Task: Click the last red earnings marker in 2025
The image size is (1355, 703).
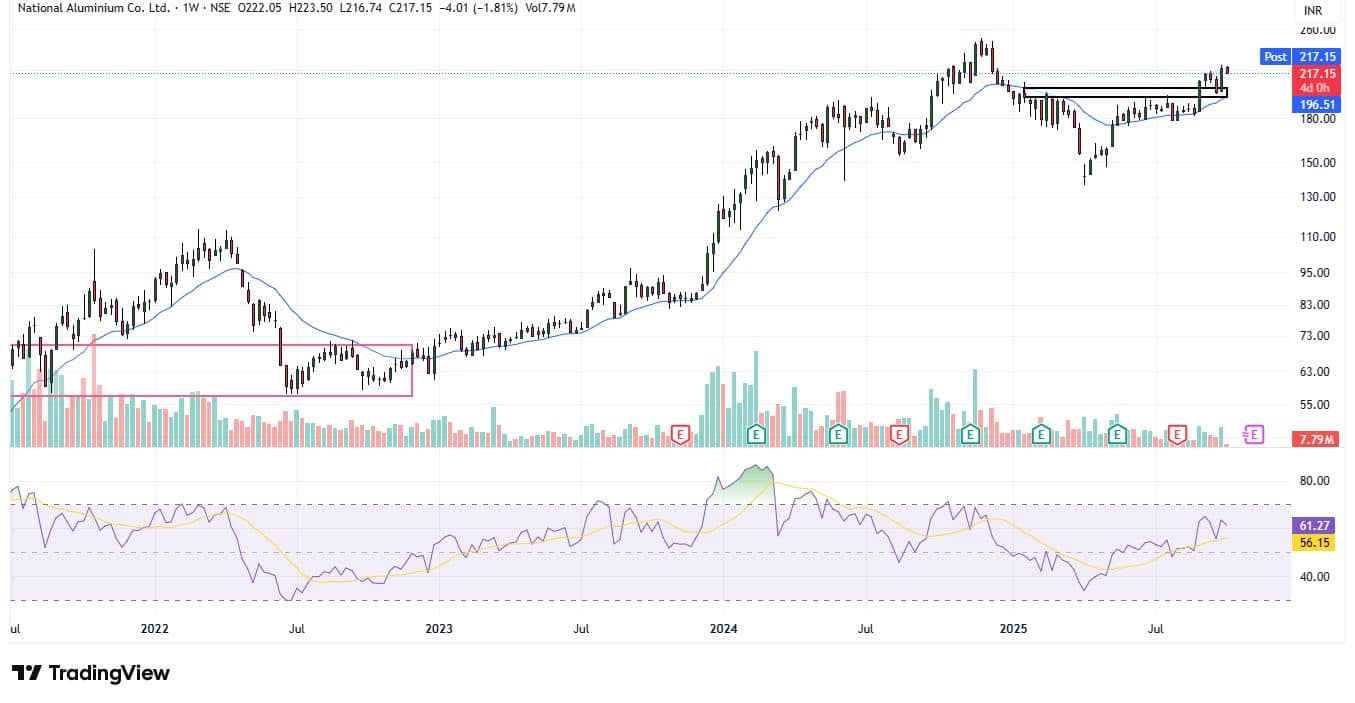Action: pyautogui.click(x=1177, y=434)
